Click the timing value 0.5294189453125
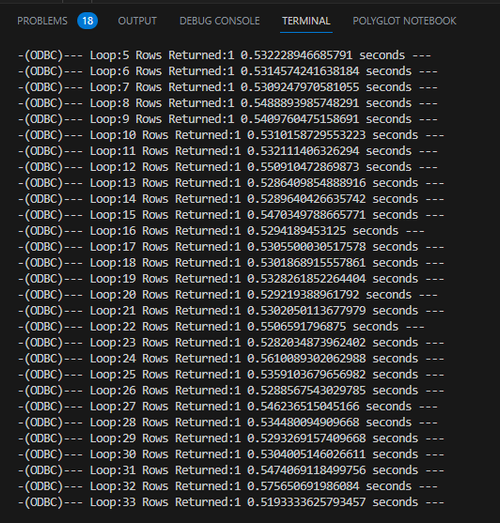The width and height of the screenshot is (500, 523). click(x=297, y=231)
